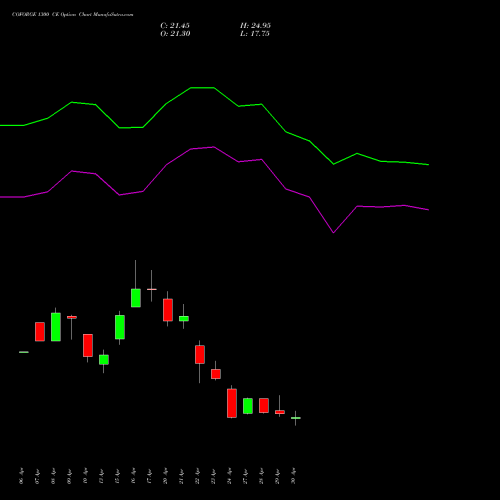This screenshot has height=500, width=500.
Task: Select the 08 Apr date label
Action: [53, 476]
